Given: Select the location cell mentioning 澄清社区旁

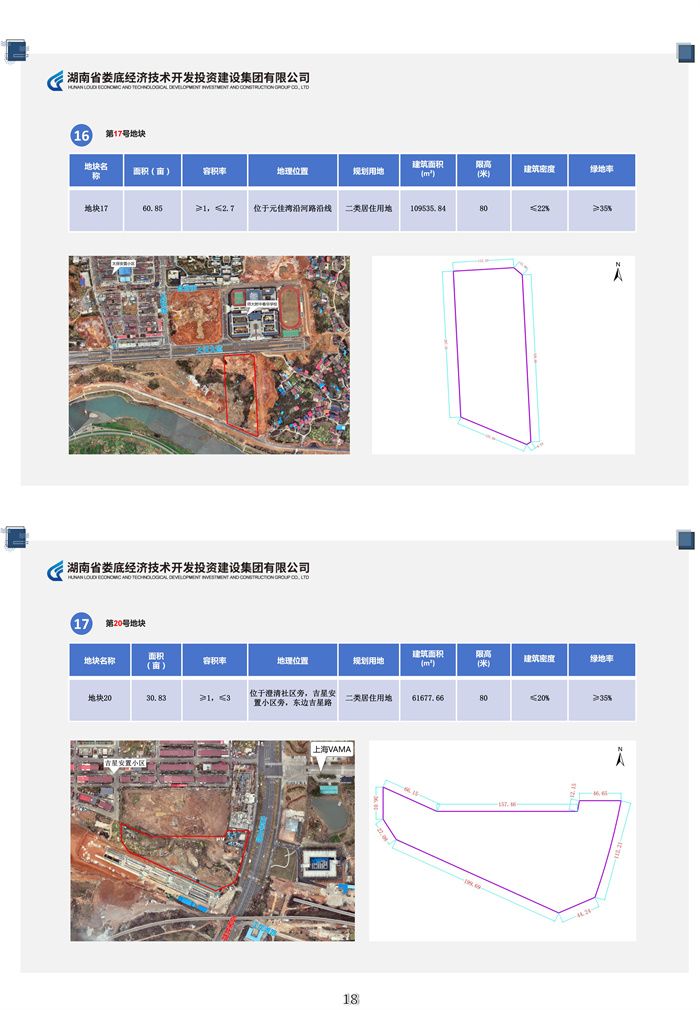Looking at the screenshot, I should coord(292,698).
